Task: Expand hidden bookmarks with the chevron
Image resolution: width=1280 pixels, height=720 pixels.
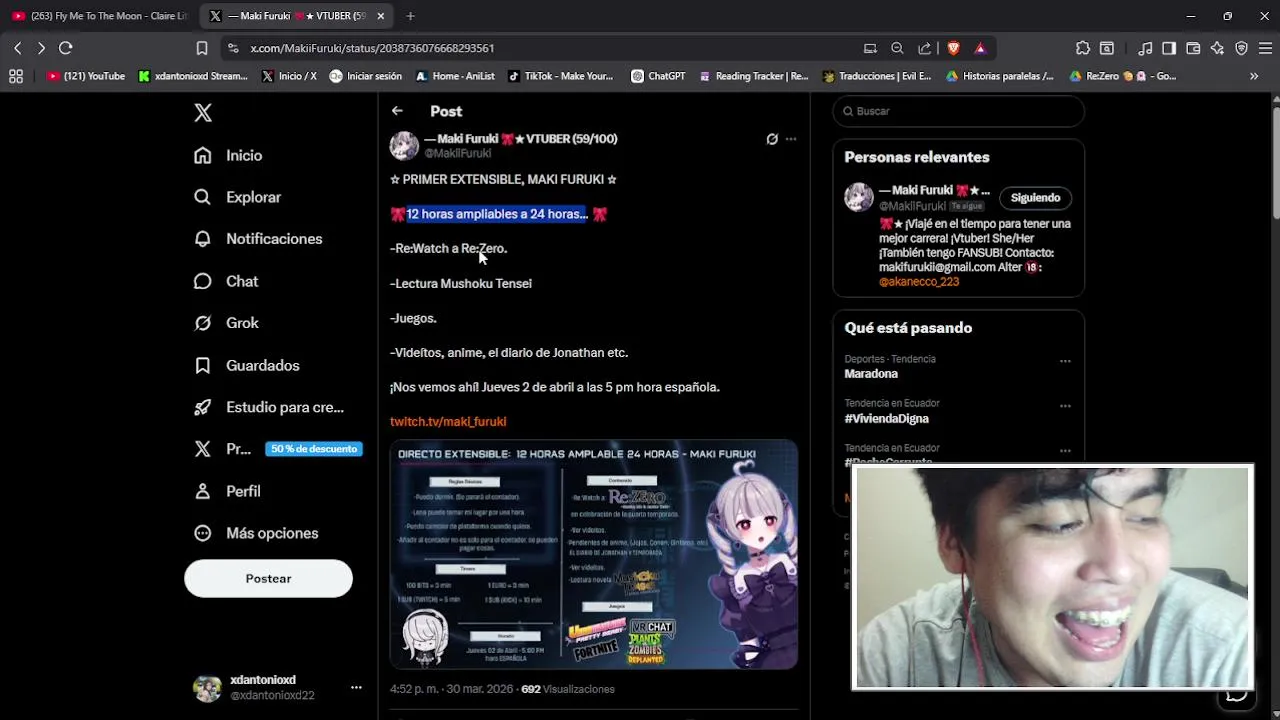Action: click(1254, 76)
